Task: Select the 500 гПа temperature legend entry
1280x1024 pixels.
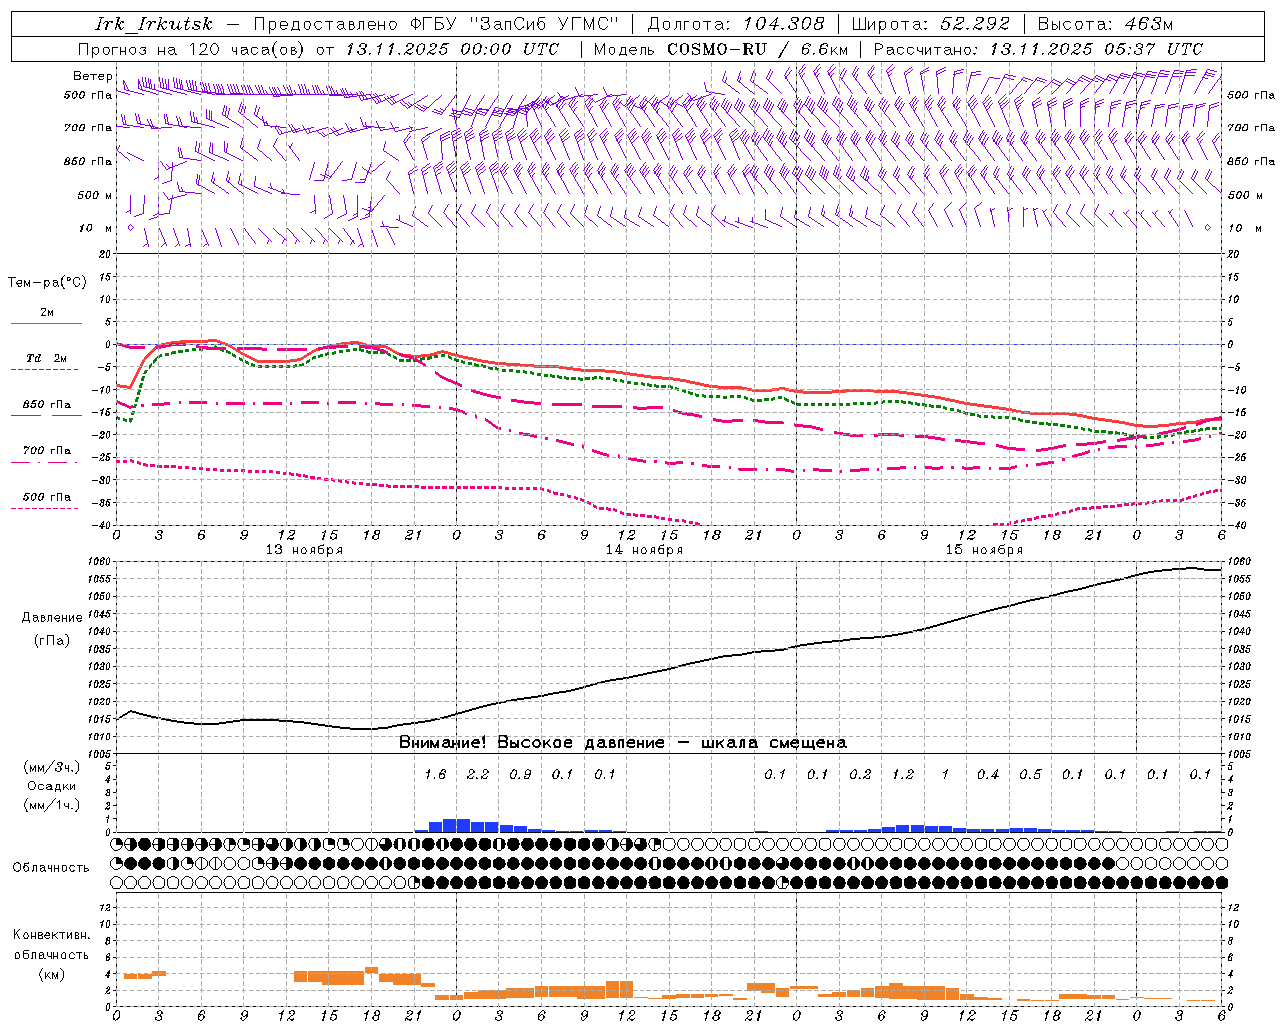Action: pyautogui.click(x=46, y=497)
